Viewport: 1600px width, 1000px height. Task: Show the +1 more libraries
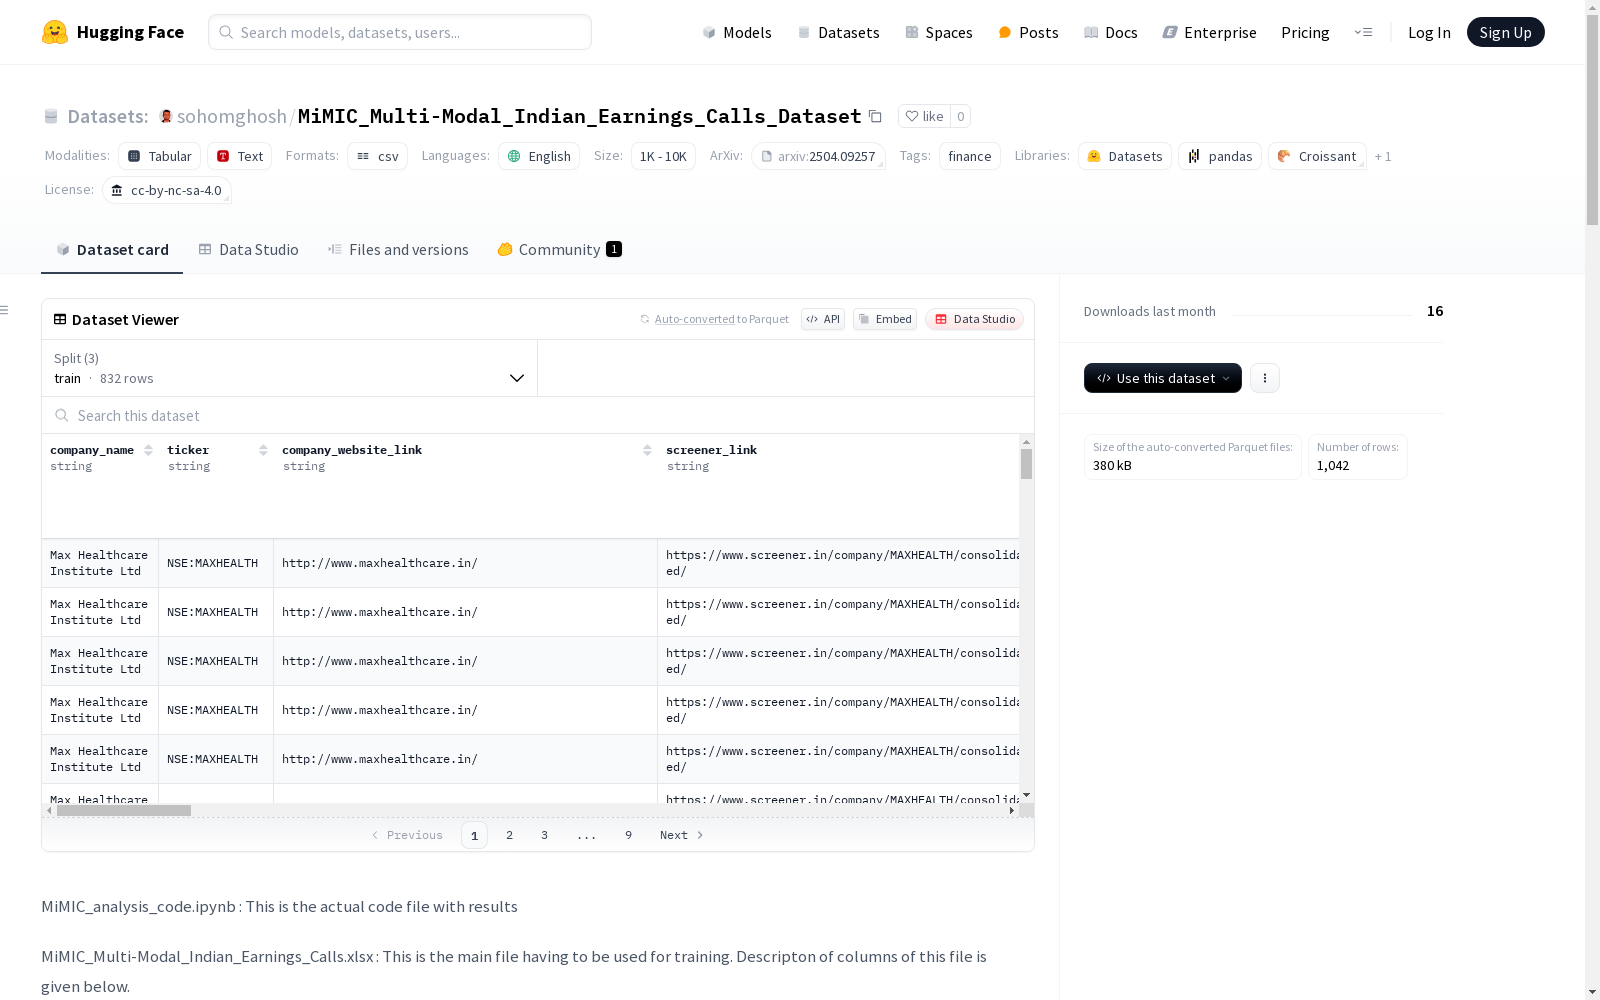click(x=1383, y=156)
